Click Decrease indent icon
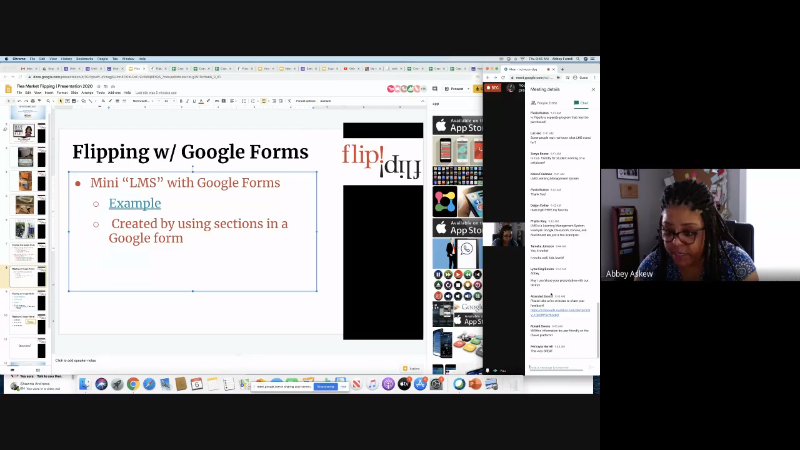This screenshot has width=800, height=450. click(274, 101)
